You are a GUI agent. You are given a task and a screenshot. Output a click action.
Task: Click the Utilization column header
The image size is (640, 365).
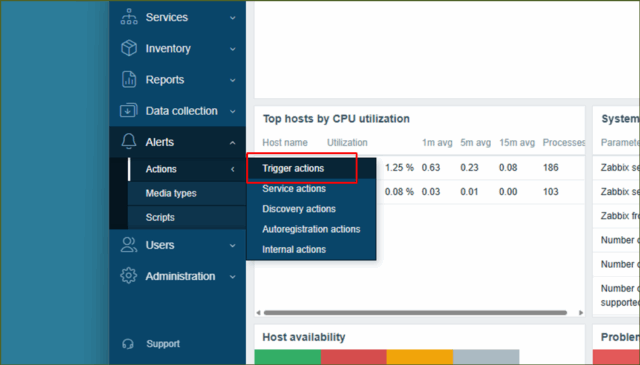coord(347,142)
